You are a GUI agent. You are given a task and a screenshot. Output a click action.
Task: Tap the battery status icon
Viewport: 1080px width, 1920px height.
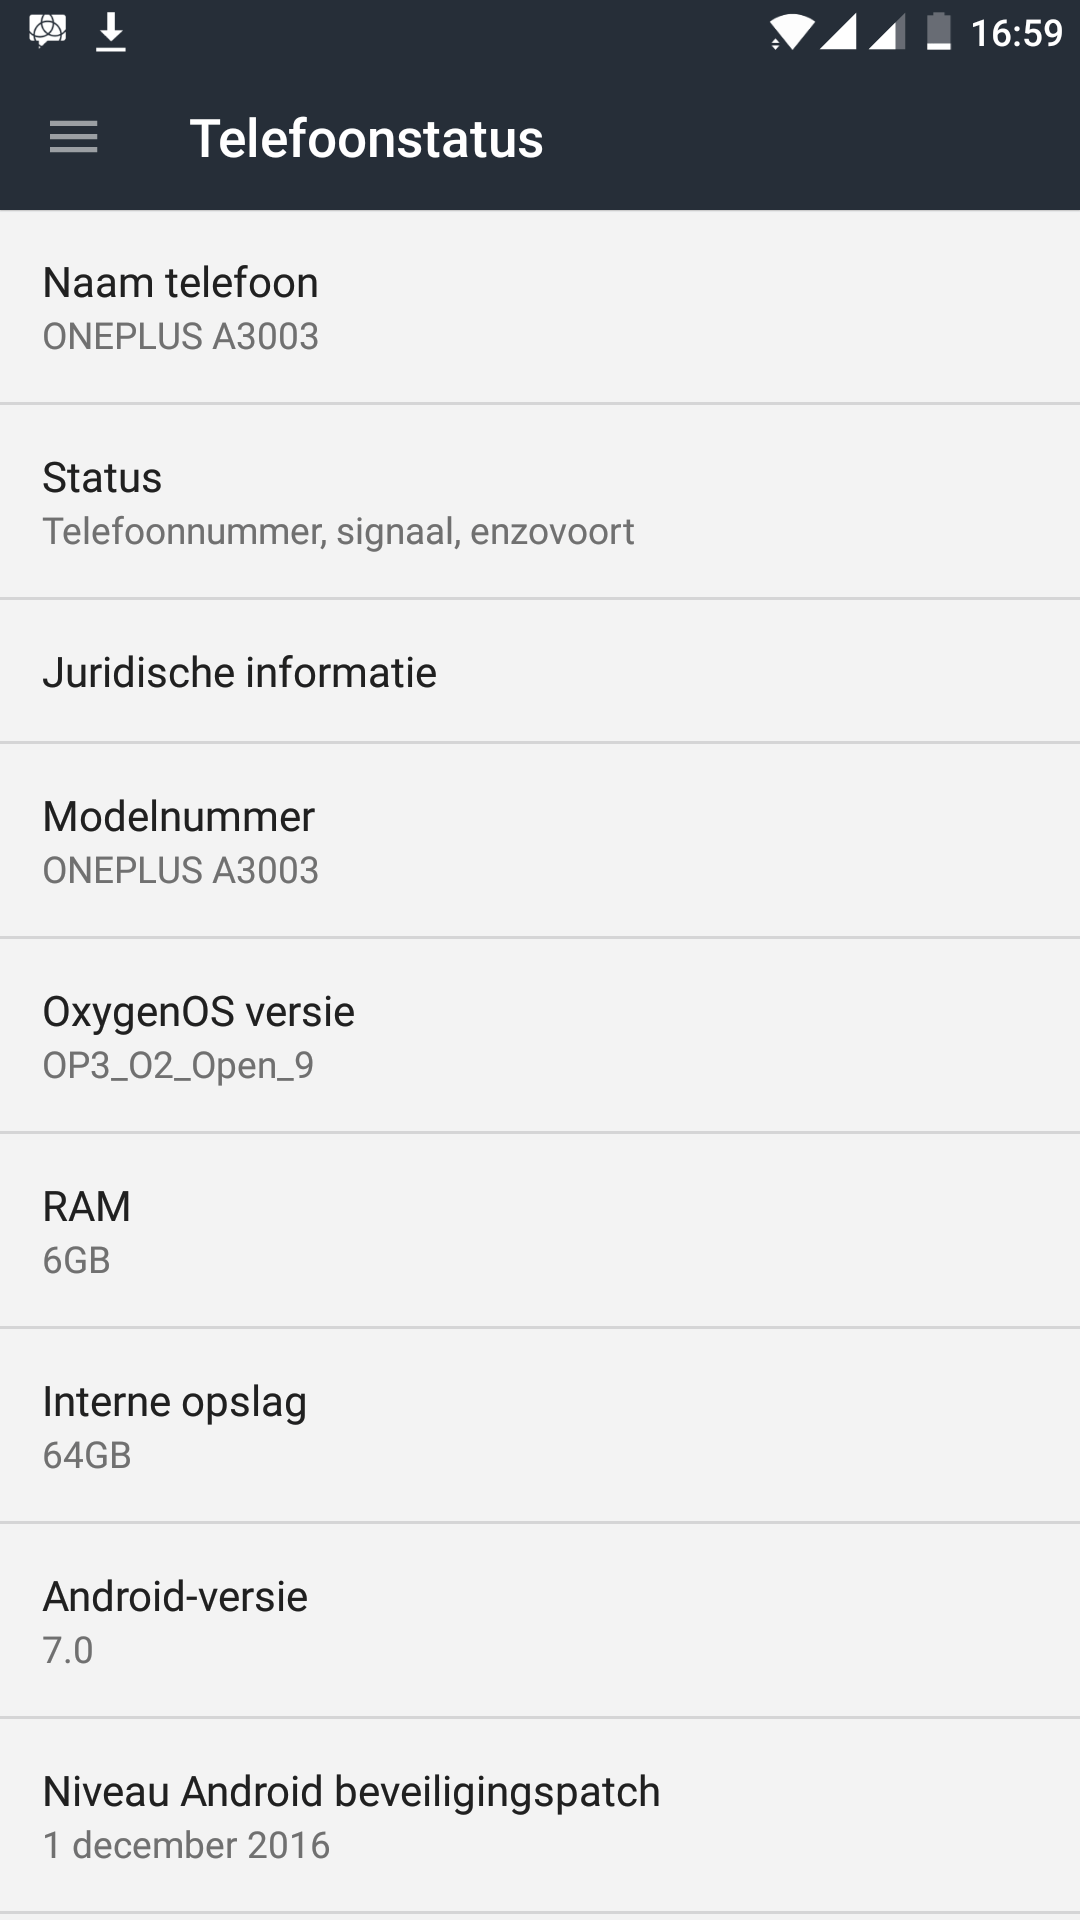tap(938, 33)
